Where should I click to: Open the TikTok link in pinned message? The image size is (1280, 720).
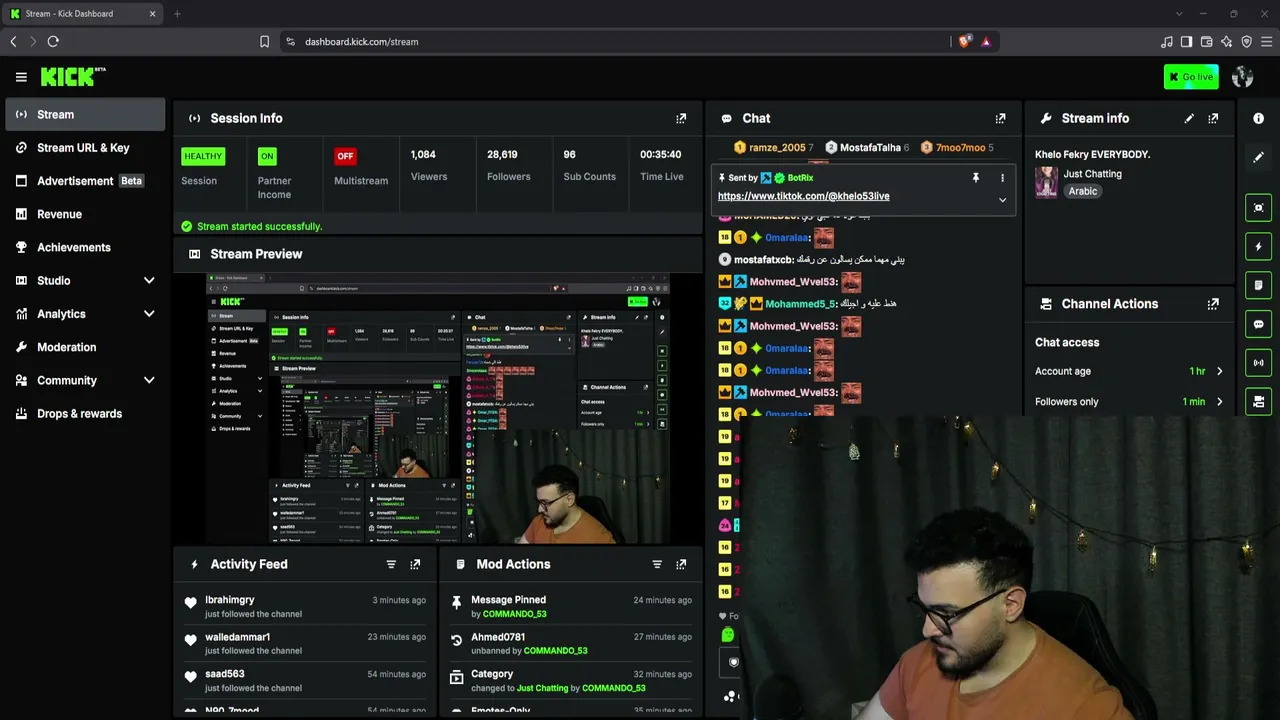click(803, 196)
